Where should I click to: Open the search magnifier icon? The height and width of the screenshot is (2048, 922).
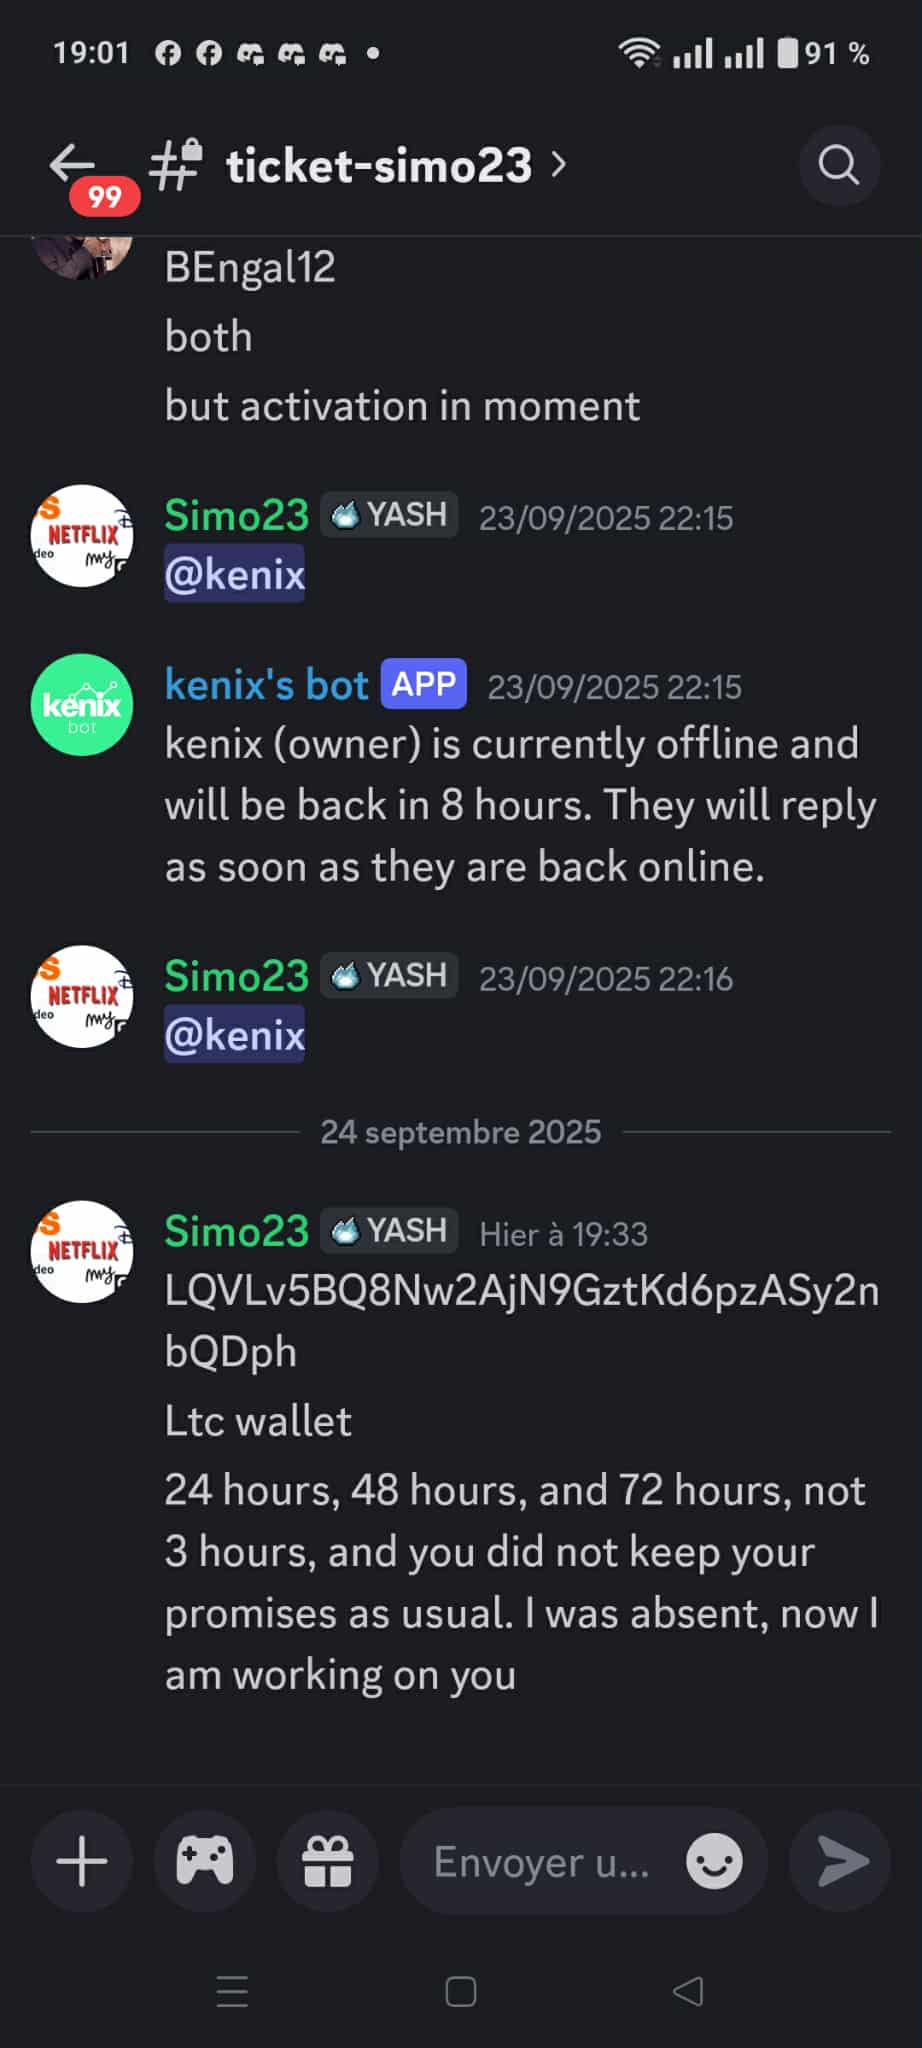[839, 165]
